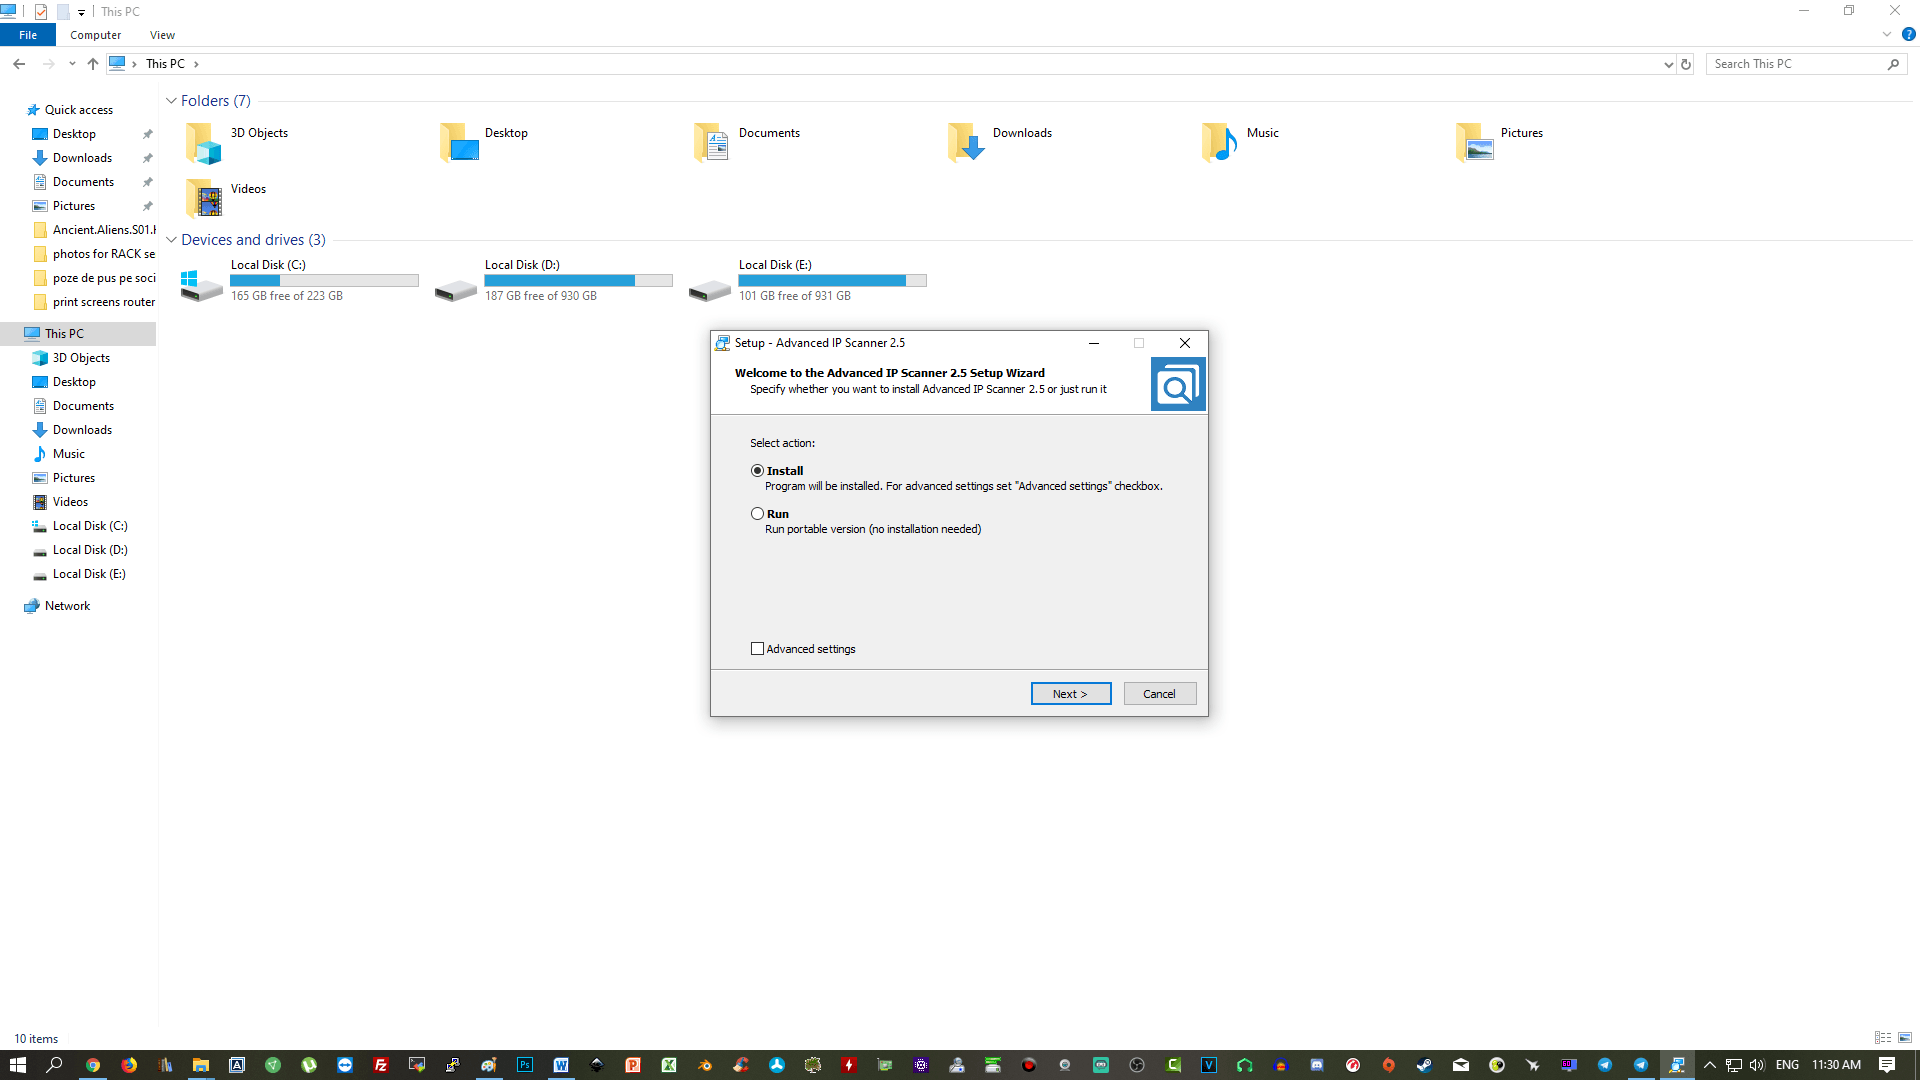Click Next in the setup wizard
Screen dimensions: 1920x1080
(x=1070, y=693)
